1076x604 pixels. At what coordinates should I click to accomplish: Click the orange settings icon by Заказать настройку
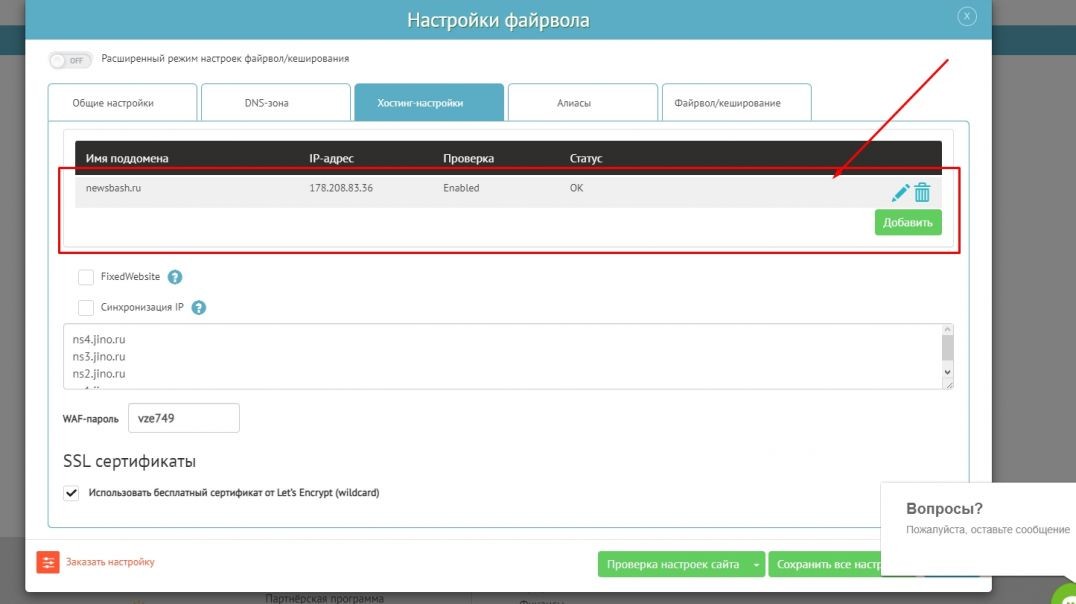point(48,562)
